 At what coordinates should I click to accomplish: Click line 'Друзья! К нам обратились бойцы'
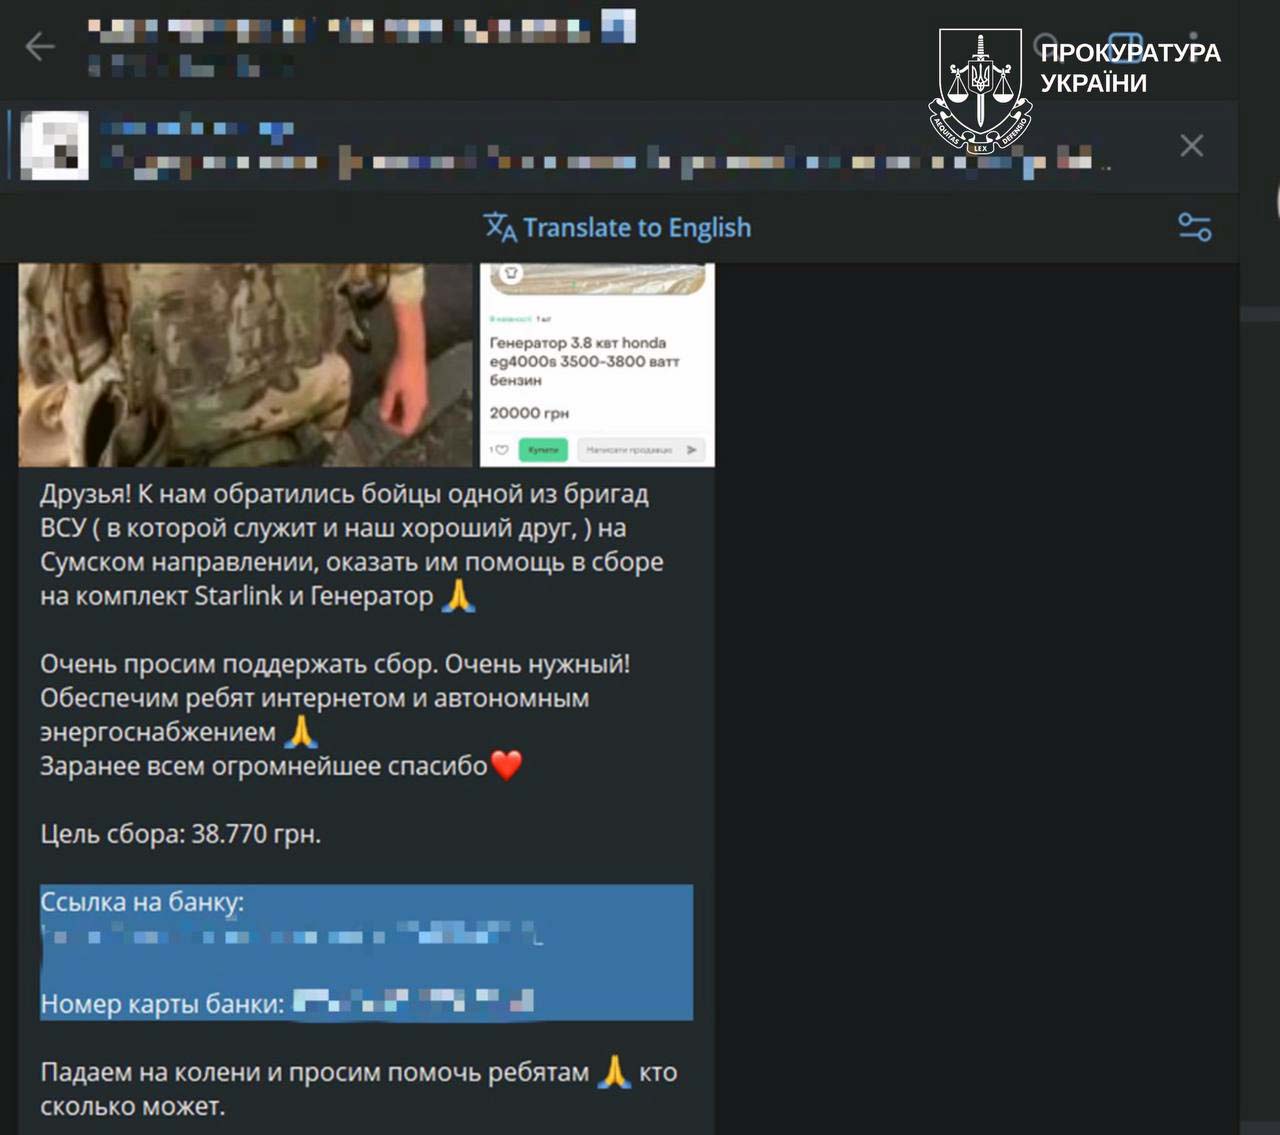coord(345,494)
